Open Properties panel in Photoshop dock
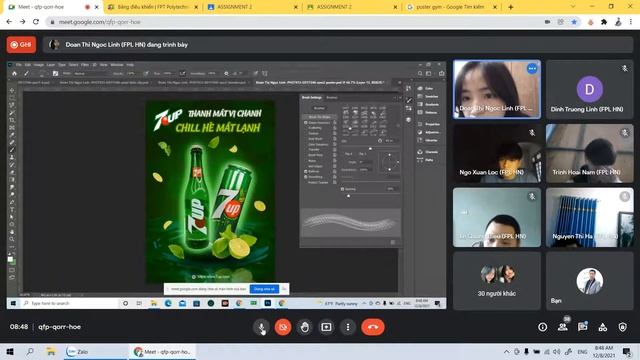The width and height of the screenshot is (640, 360). 429,124
